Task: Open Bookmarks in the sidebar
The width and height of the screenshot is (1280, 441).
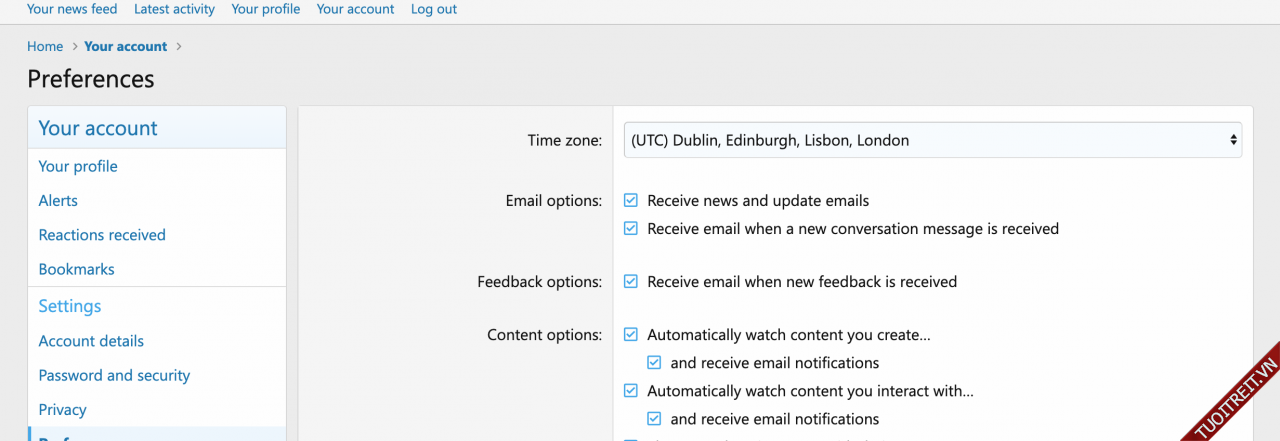Action: click(x=76, y=269)
